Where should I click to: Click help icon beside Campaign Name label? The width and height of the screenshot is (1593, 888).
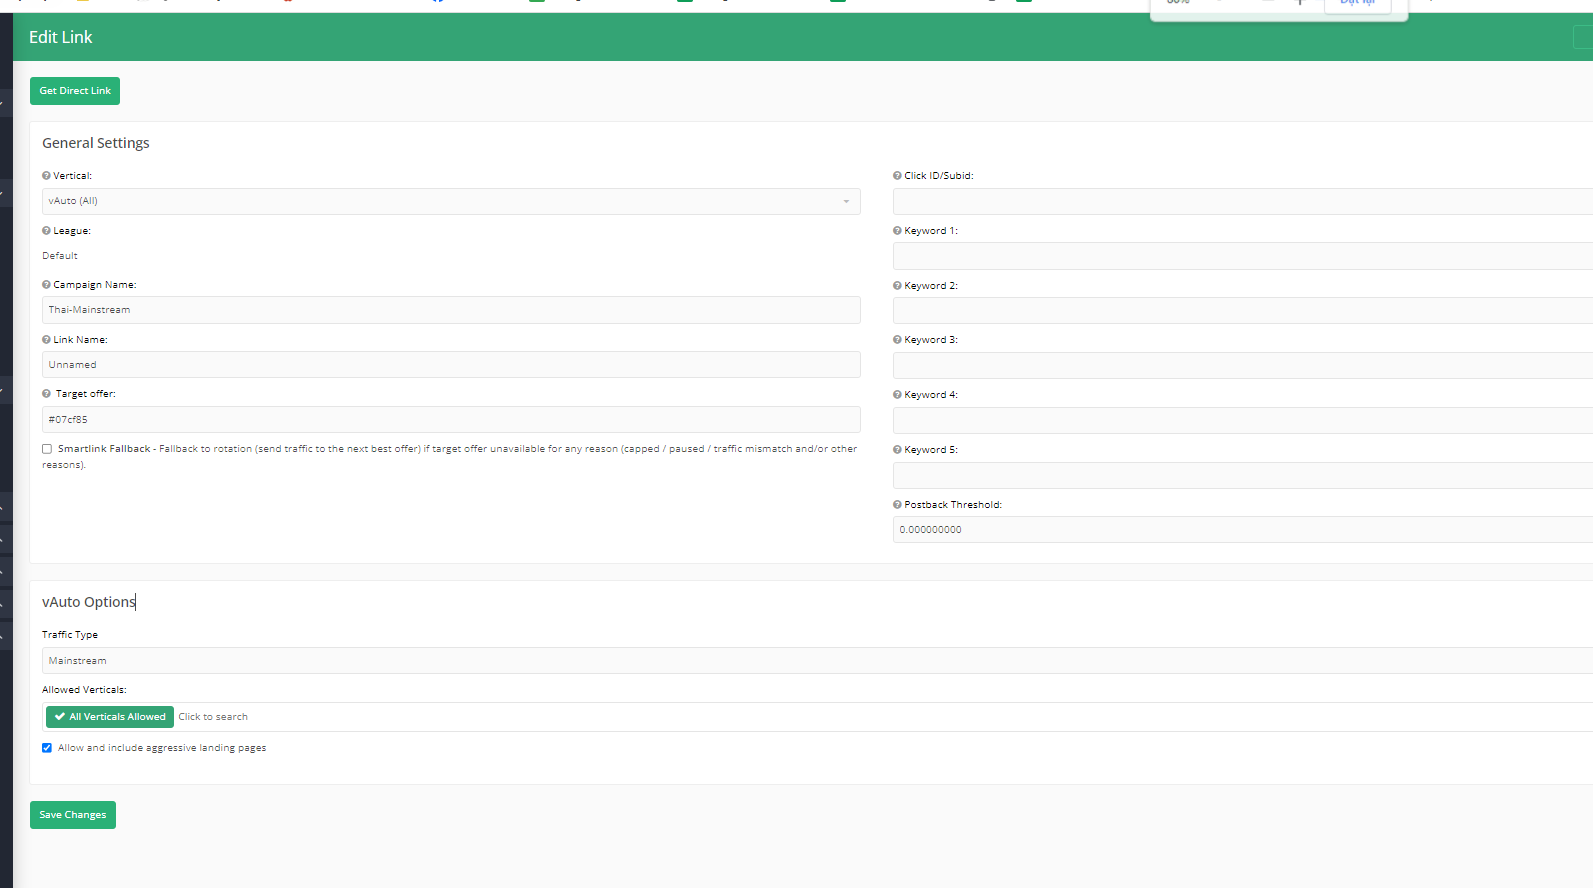[46, 285]
